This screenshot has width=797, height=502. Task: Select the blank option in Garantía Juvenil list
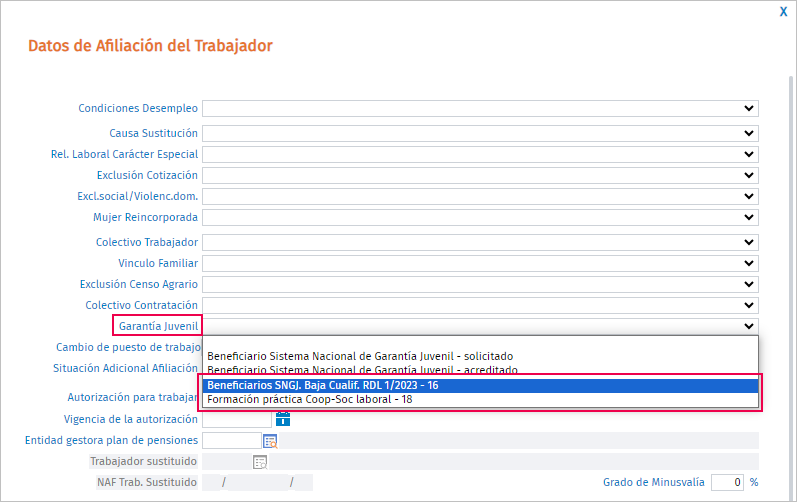coord(480,342)
